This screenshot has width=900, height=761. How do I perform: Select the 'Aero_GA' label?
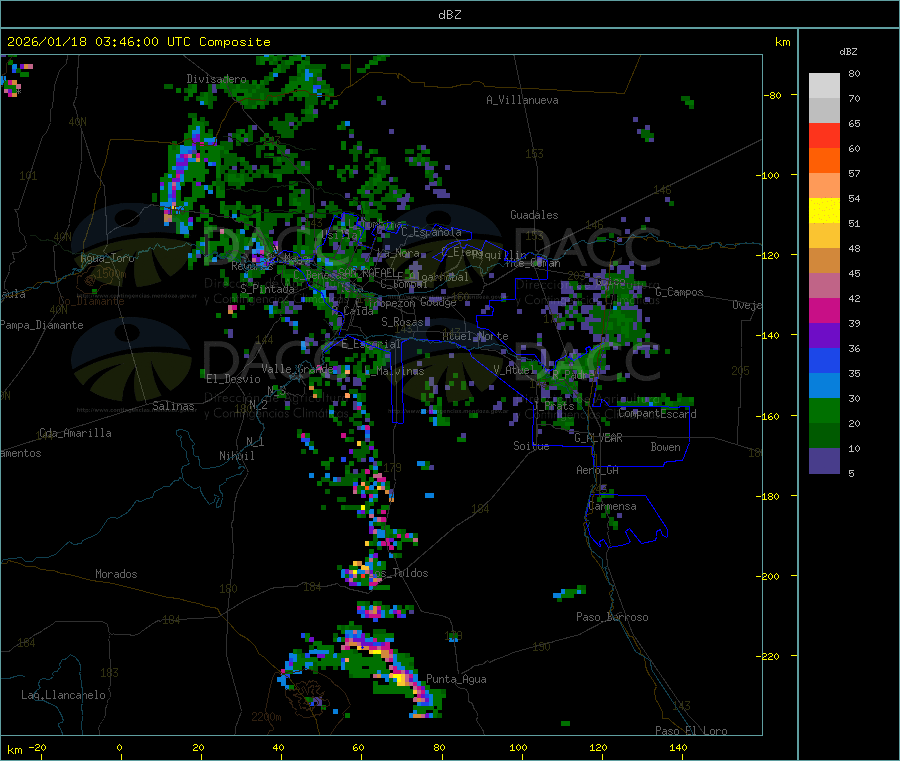pos(598,470)
